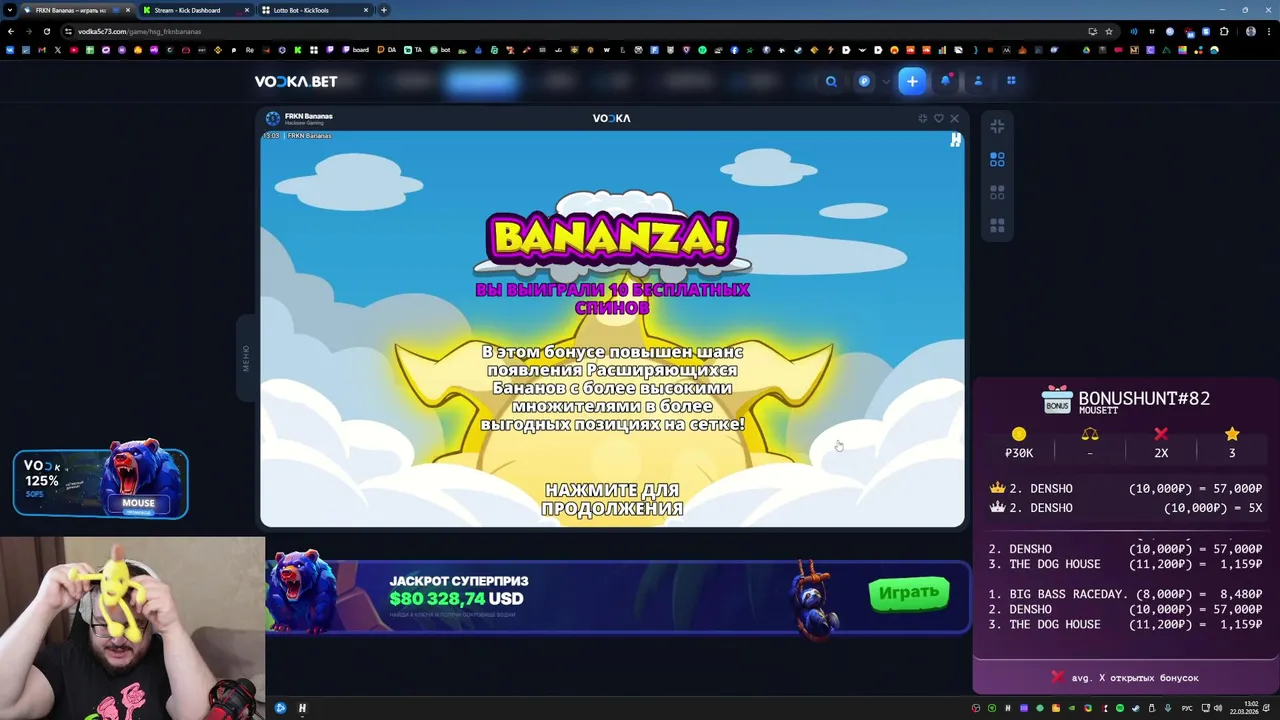Open the Gmail bookmark icon
Viewport: 1280px width, 720px height.
pyautogui.click(x=42, y=50)
